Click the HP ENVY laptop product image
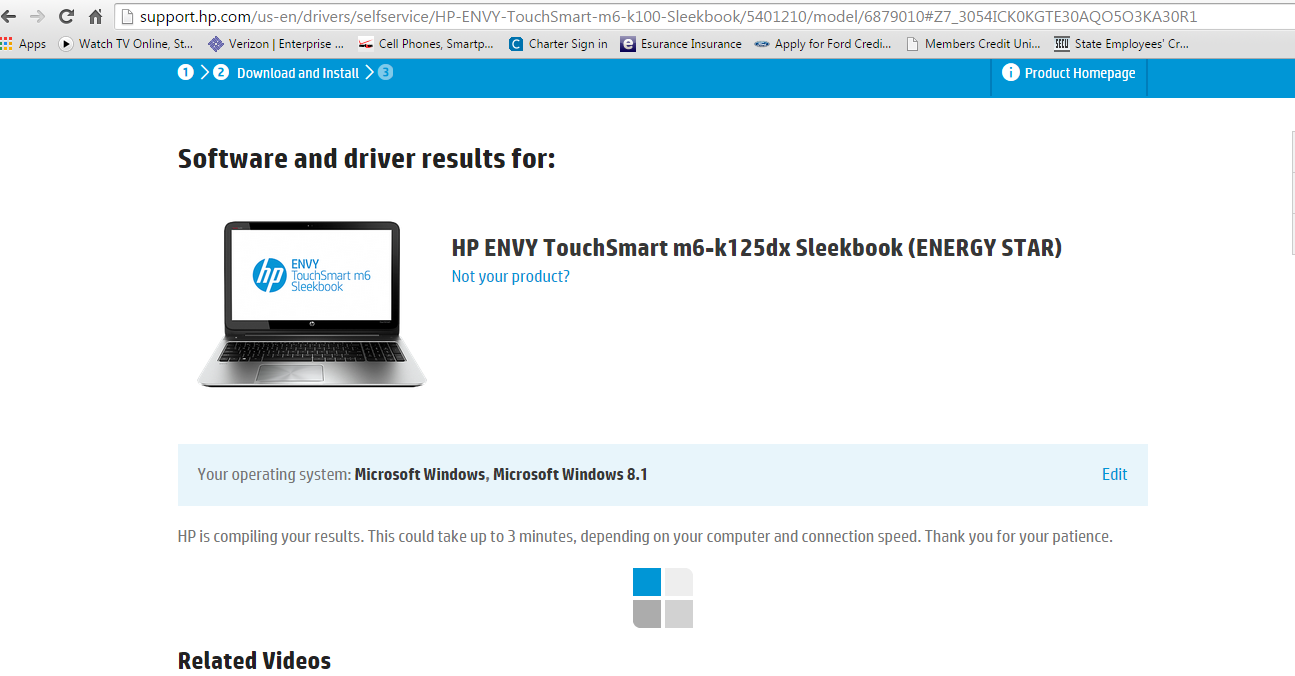The width and height of the screenshot is (1295, 676). pos(312,304)
